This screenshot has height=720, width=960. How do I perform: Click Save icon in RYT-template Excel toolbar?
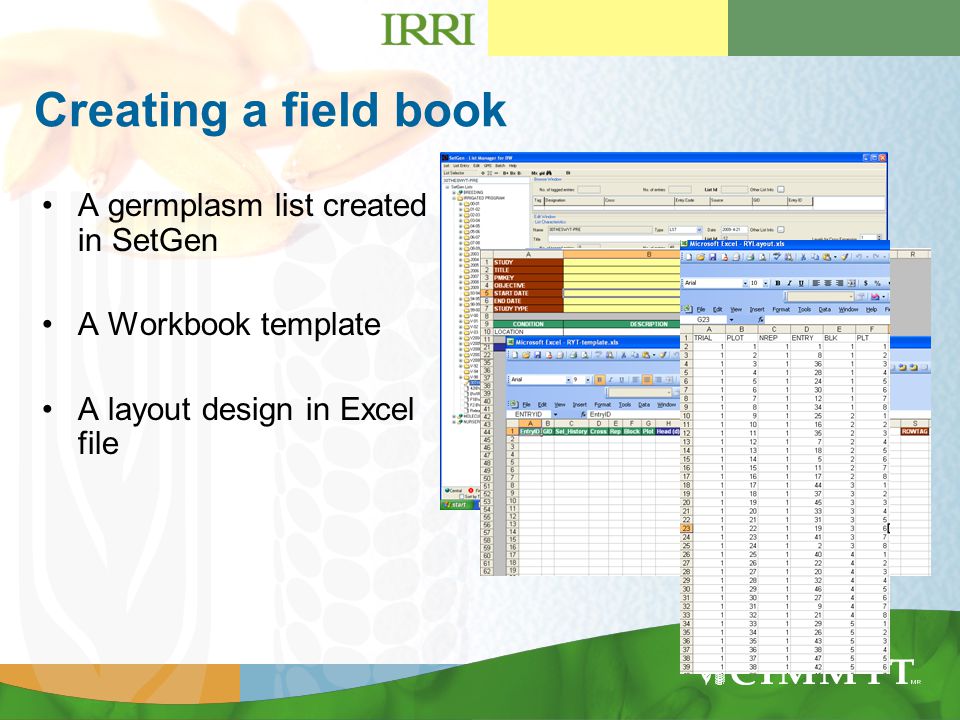pyautogui.click(x=538, y=355)
